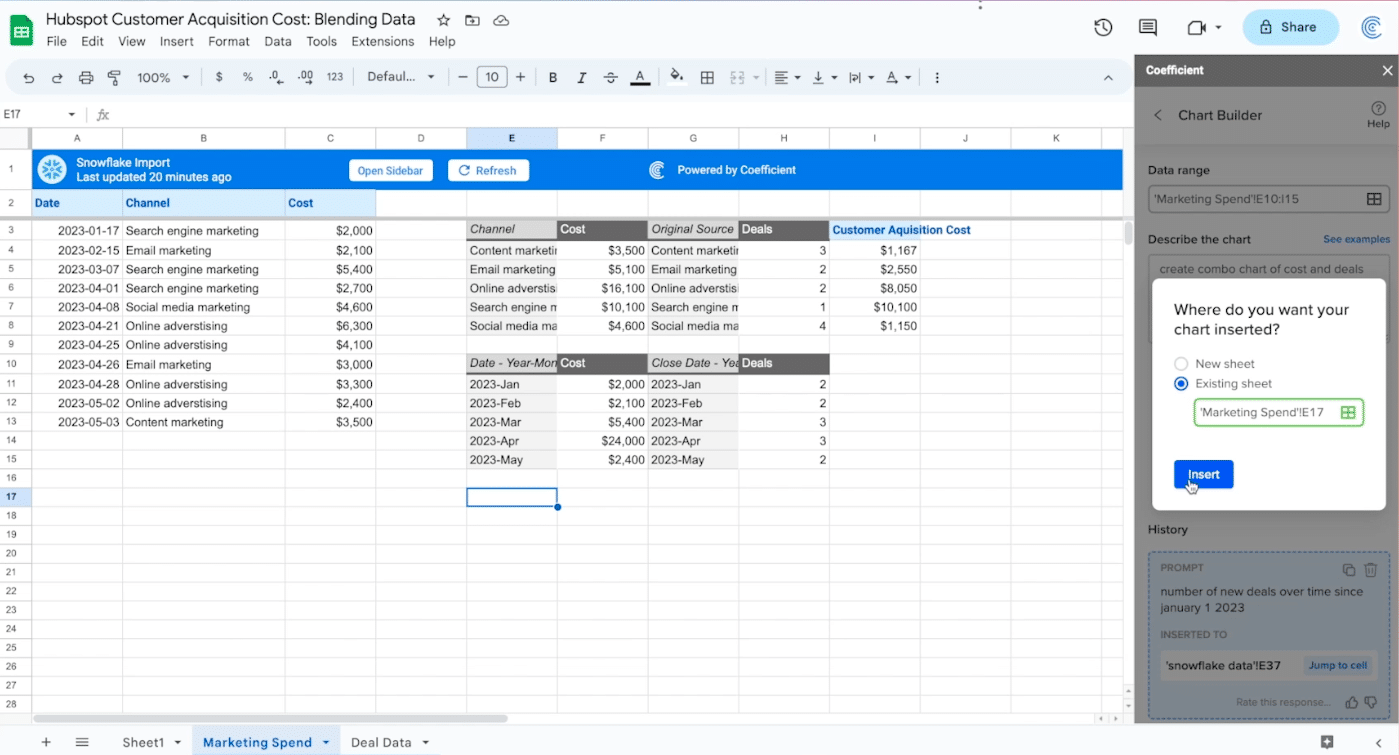Select the New sheet radio option
Image resolution: width=1399 pixels, height=755 pixels.
click(x=1181, y=364)
